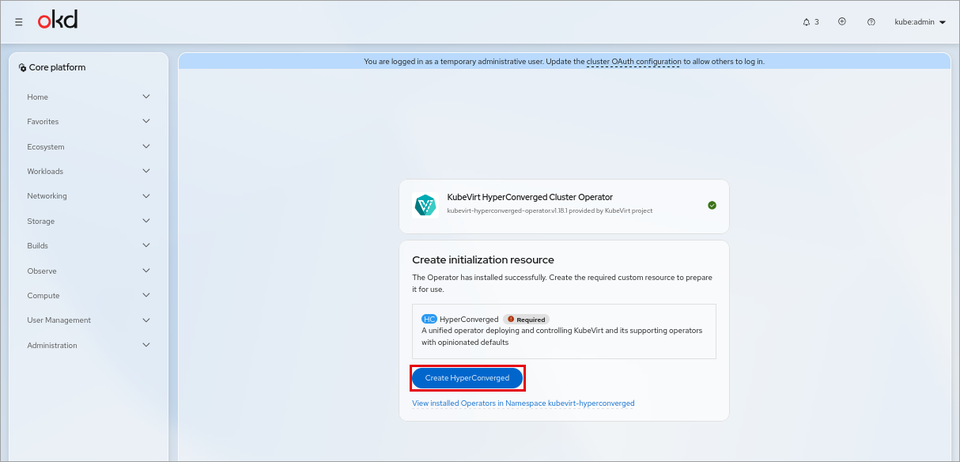Click Create HyperConverged button

[x=467, y=378]
